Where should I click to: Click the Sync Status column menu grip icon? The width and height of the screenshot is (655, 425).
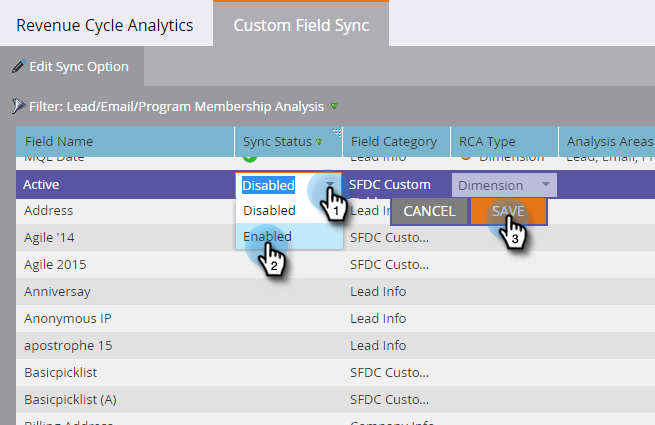tap(337, 132)
